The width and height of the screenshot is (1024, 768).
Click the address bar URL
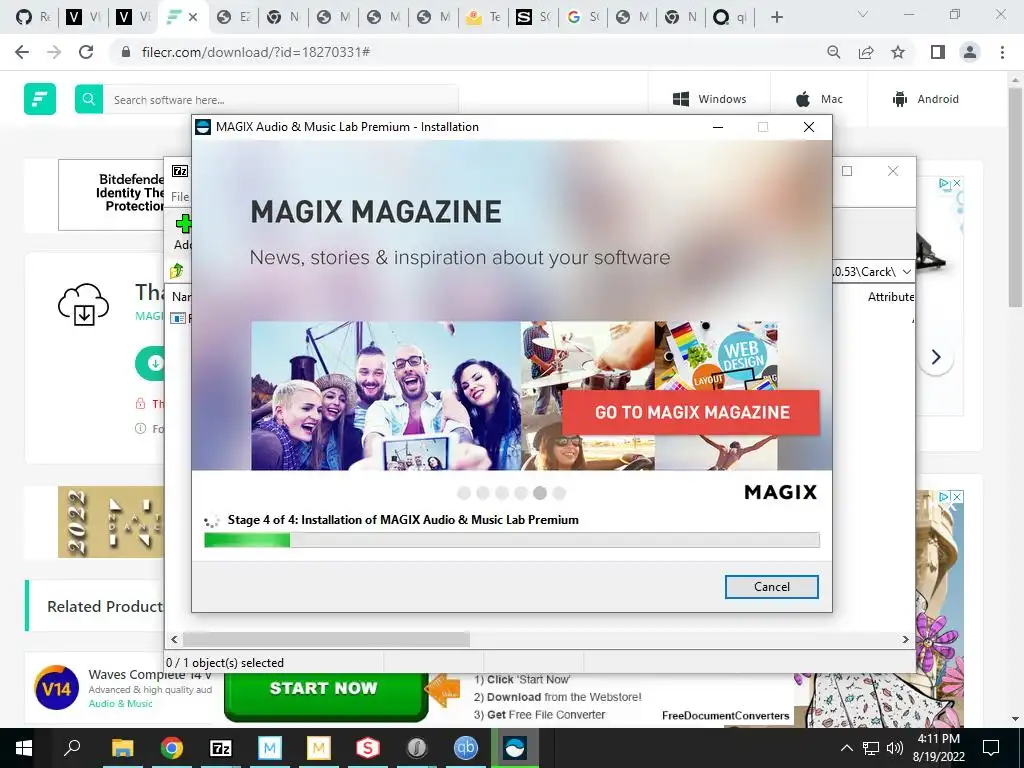pyautogui.click(x=256, y=52)
